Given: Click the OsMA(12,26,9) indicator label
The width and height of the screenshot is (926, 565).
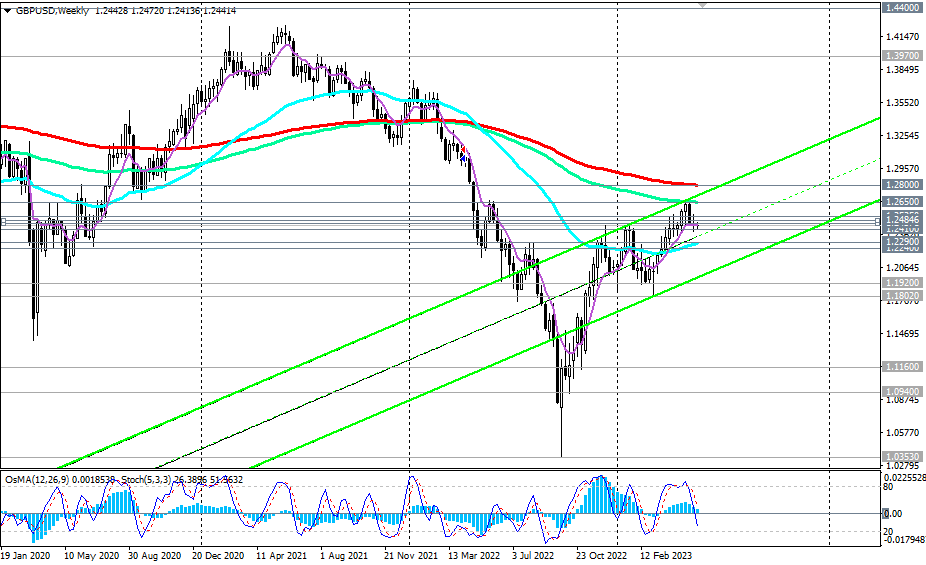Looking at the screenshot, I should pyautogui.click(x=37, y=479).
